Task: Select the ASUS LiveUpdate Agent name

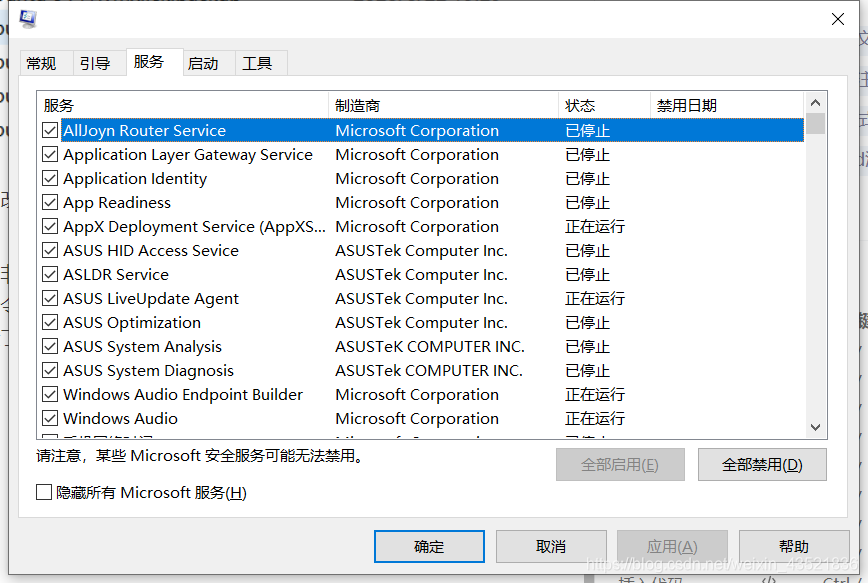Action: point(151,298)
